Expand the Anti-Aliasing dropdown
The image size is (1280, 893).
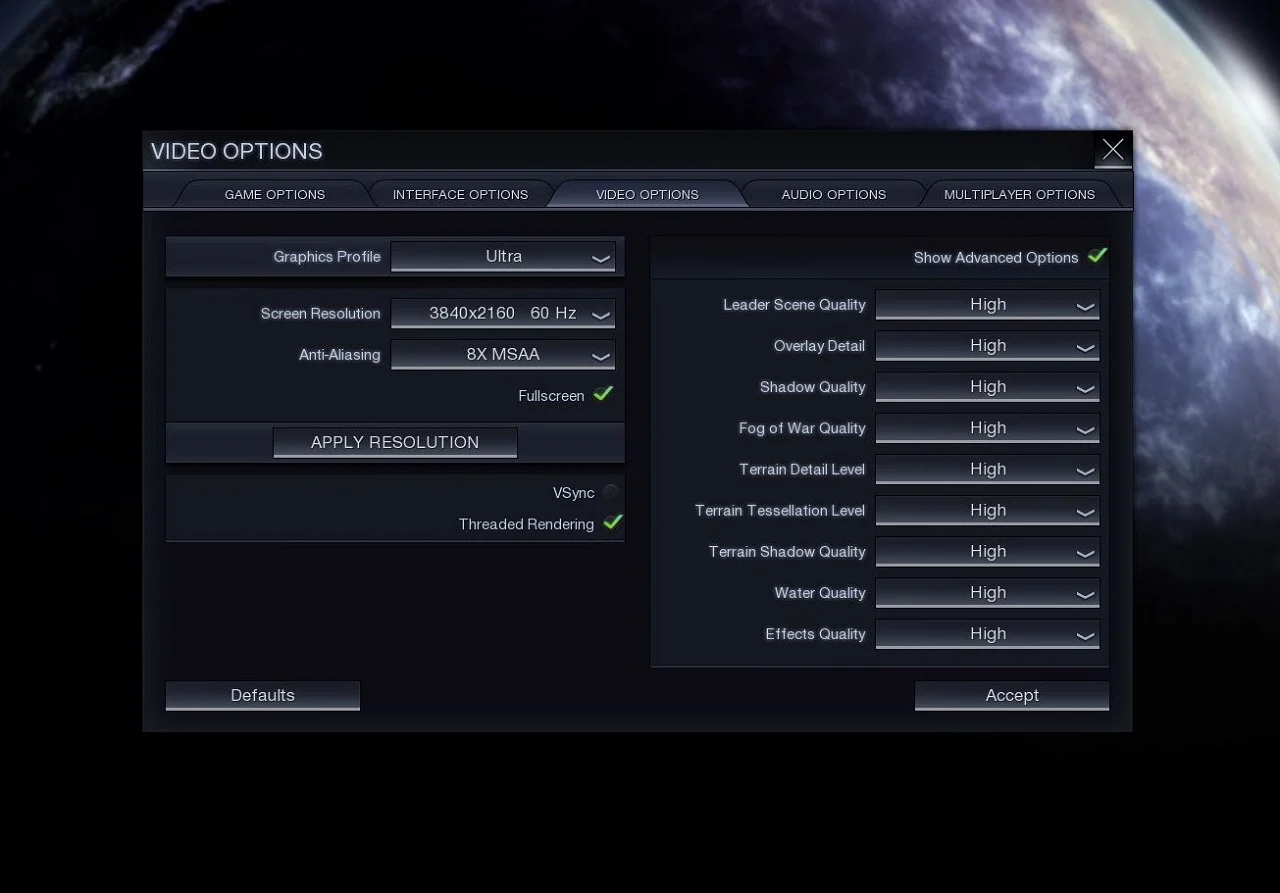(503, 355)
